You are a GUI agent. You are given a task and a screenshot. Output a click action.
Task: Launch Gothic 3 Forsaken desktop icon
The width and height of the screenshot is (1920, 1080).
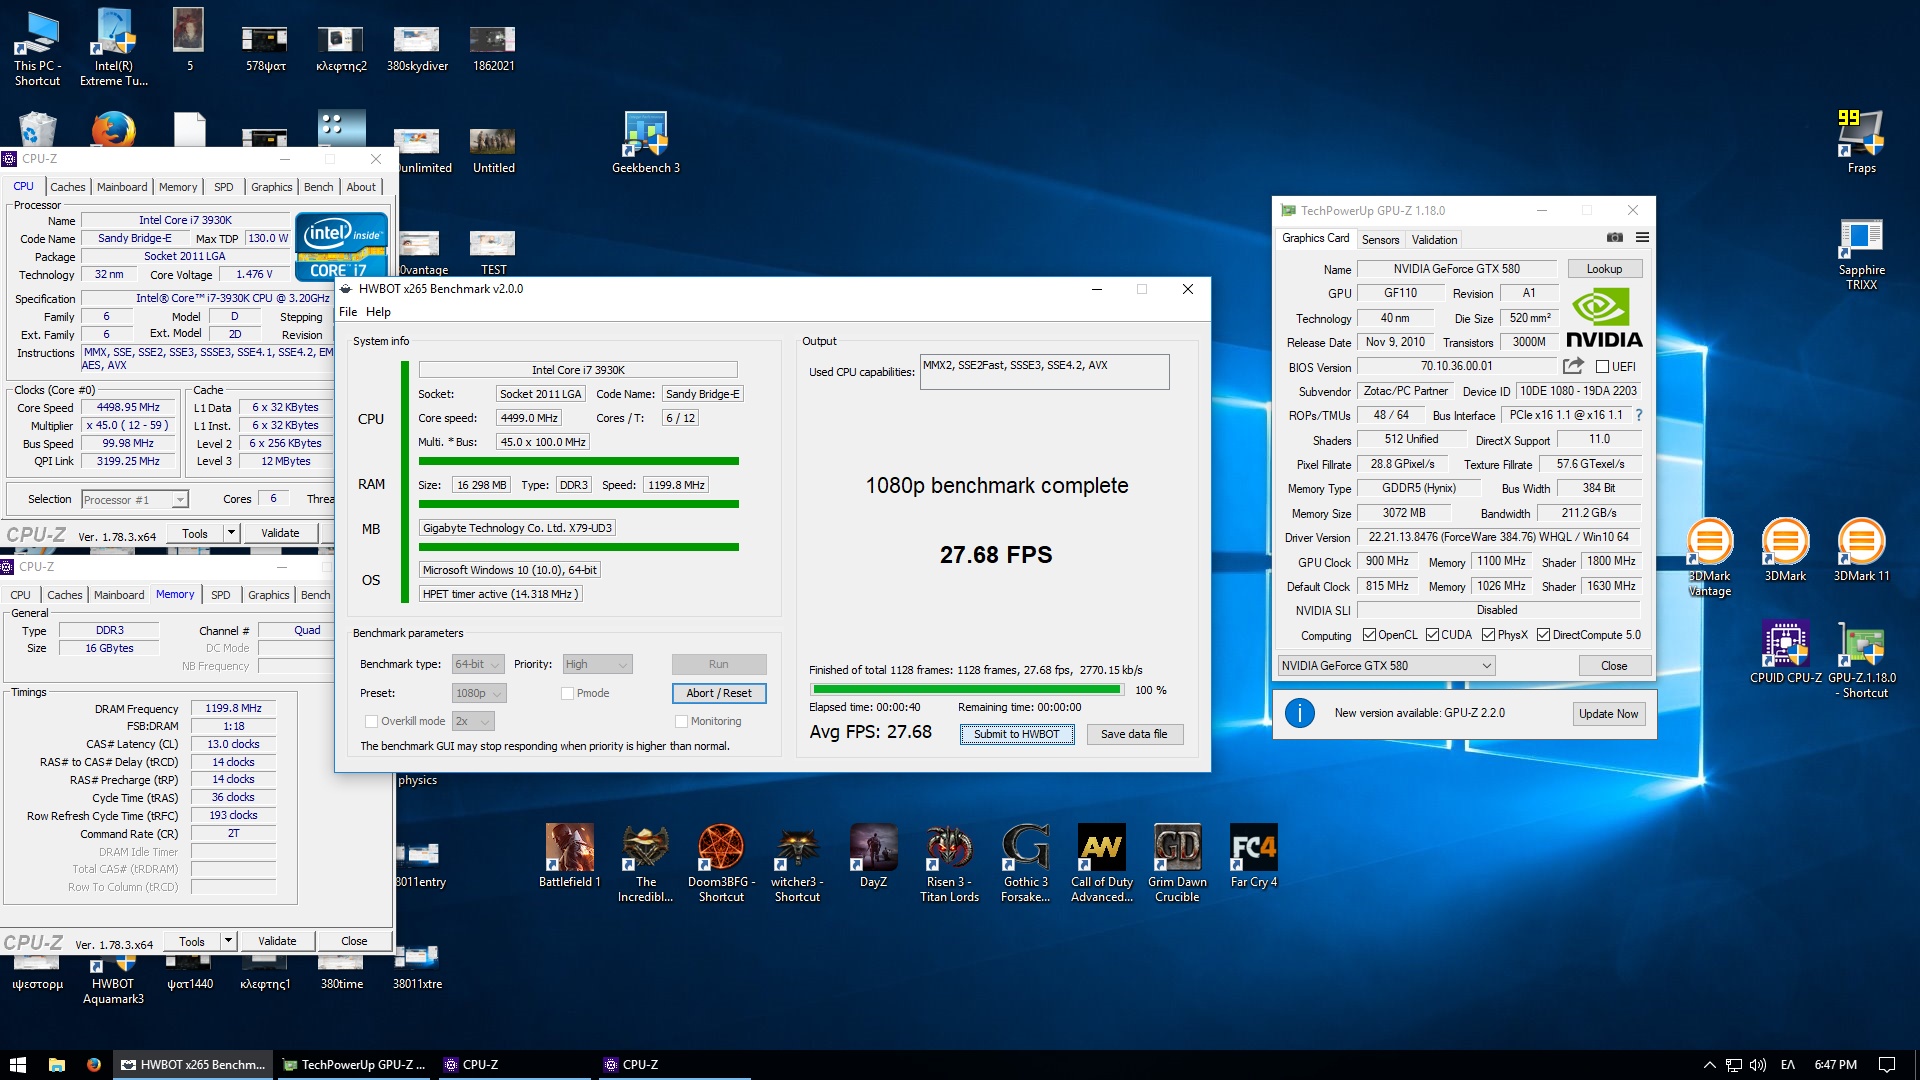coord(1025,862)
